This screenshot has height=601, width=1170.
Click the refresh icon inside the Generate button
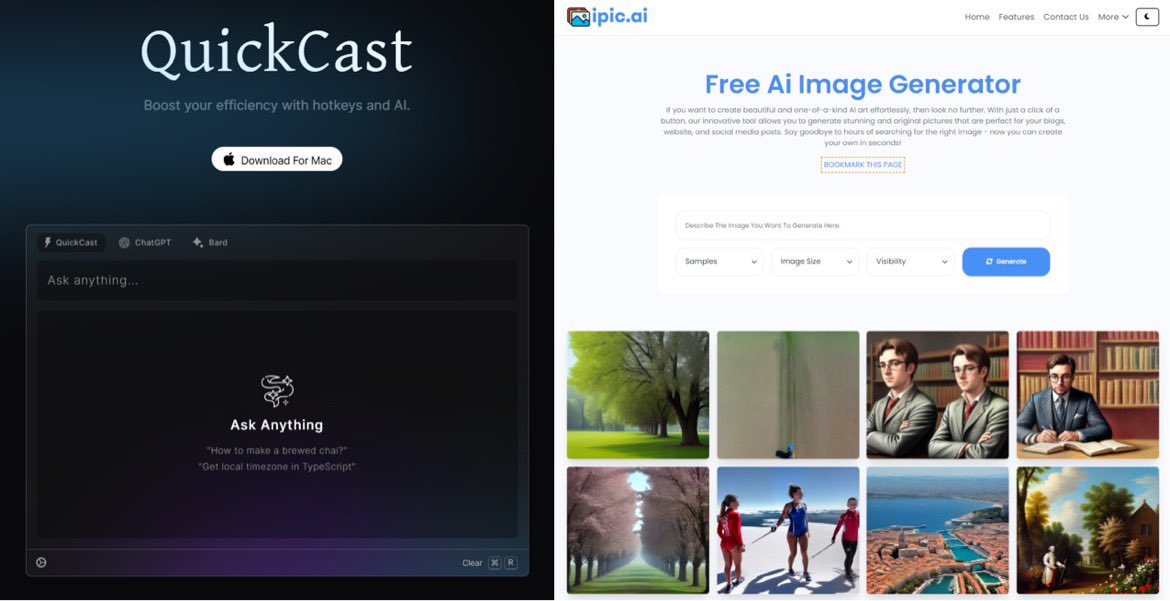989,262
